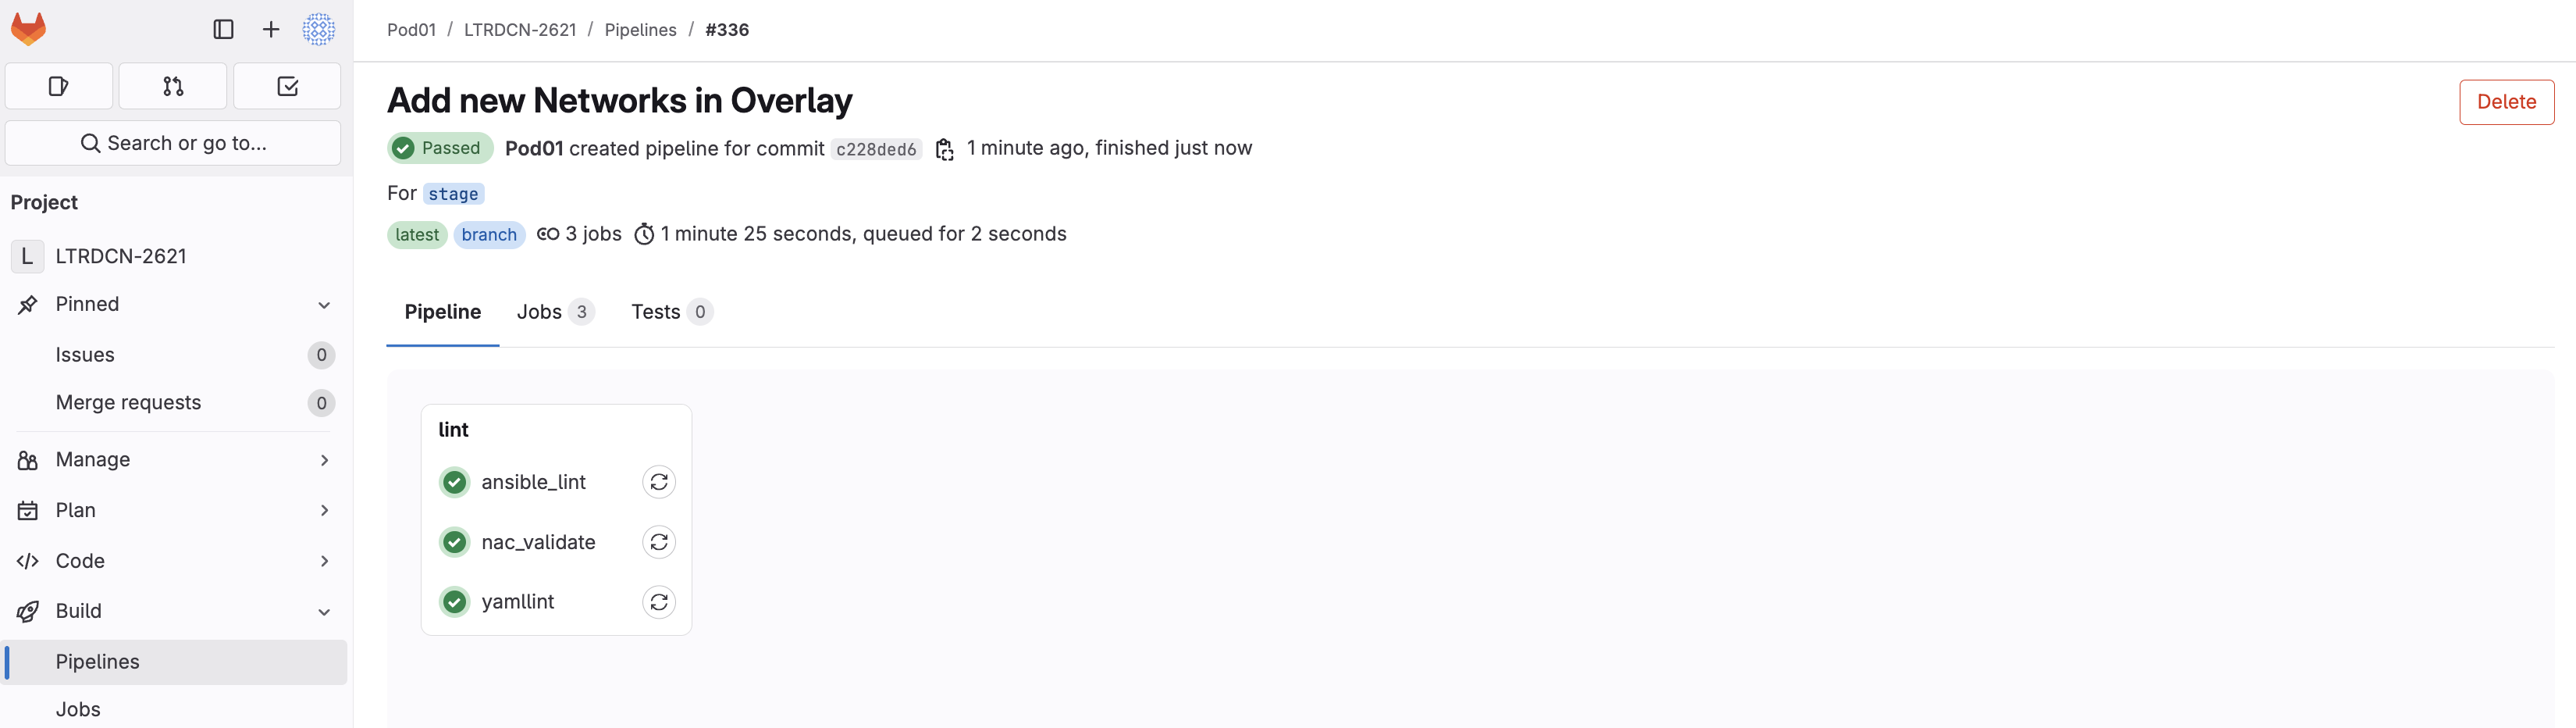Collapse the Pinned section

[x=324, y=305]
